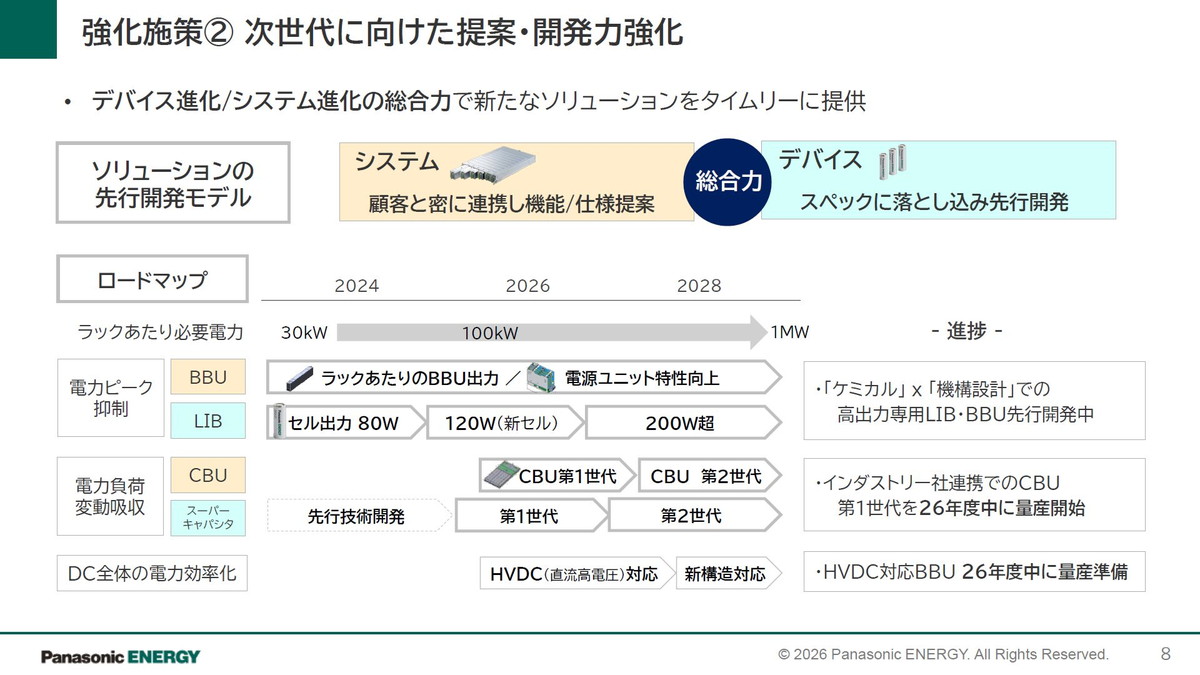Click the slide title 強化施策②

(x=382, y=31)
